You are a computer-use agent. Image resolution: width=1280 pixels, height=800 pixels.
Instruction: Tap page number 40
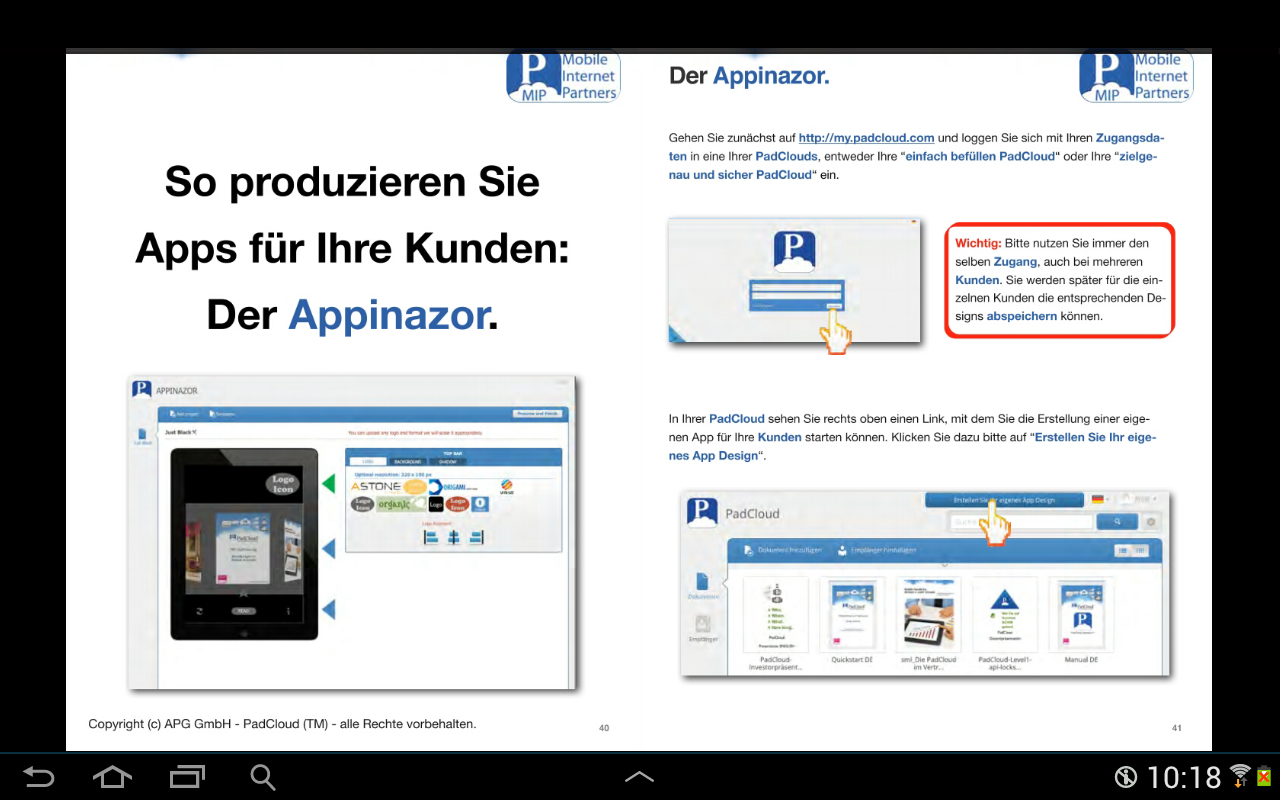click(x=604, y=728)
